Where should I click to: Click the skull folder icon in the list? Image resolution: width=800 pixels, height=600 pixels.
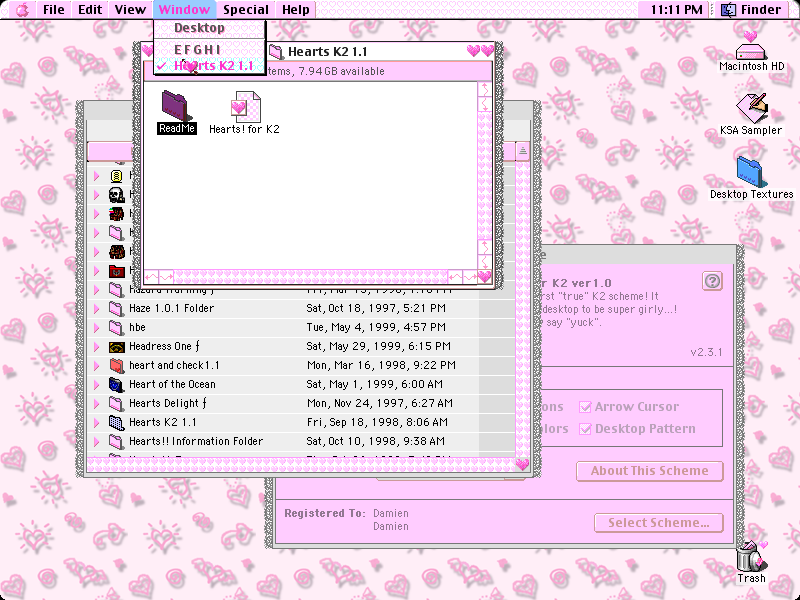(116, 194)
